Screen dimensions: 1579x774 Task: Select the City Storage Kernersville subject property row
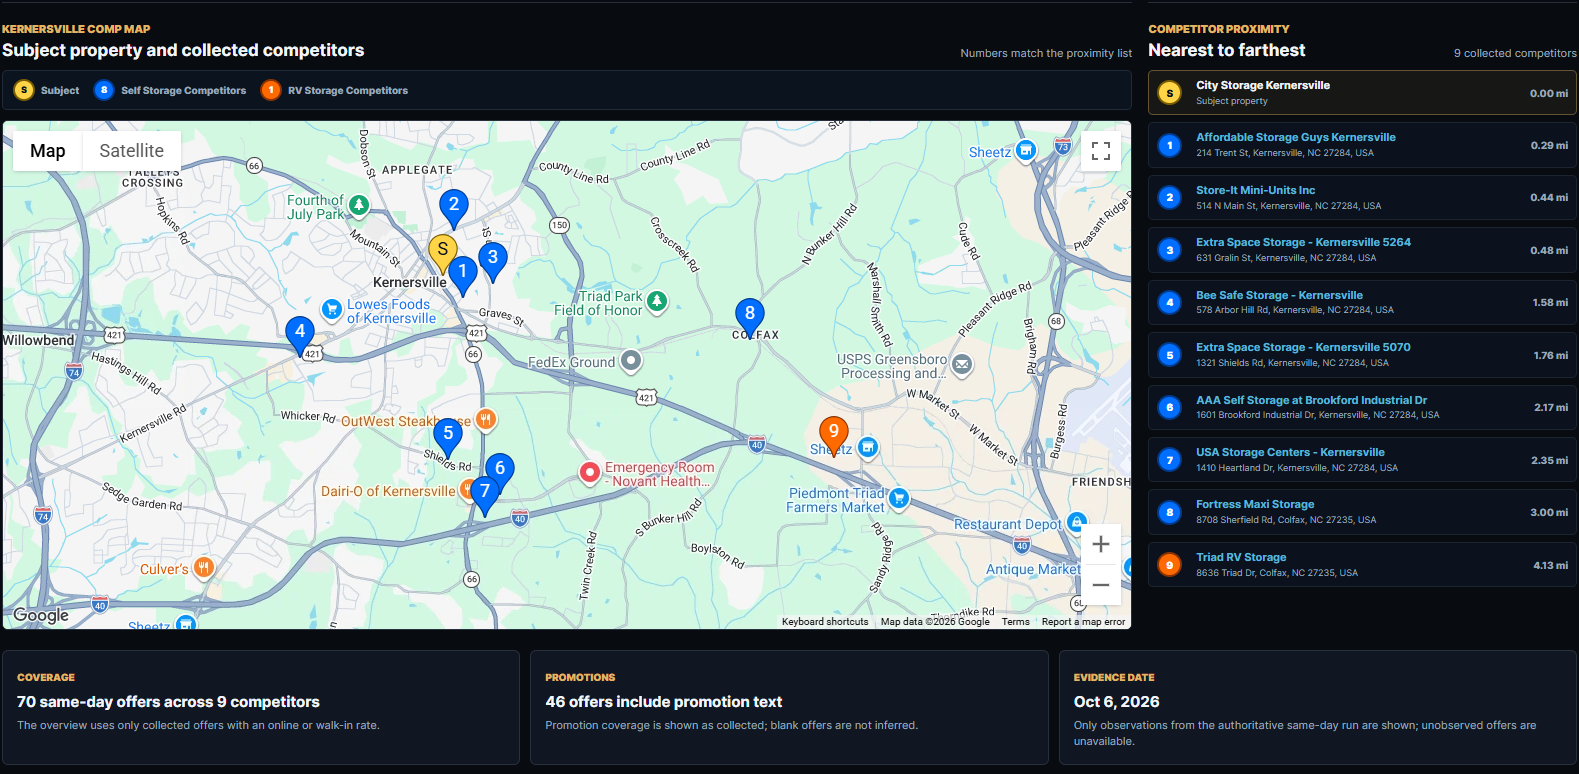pyautogui.click(x=1362, y=93)
